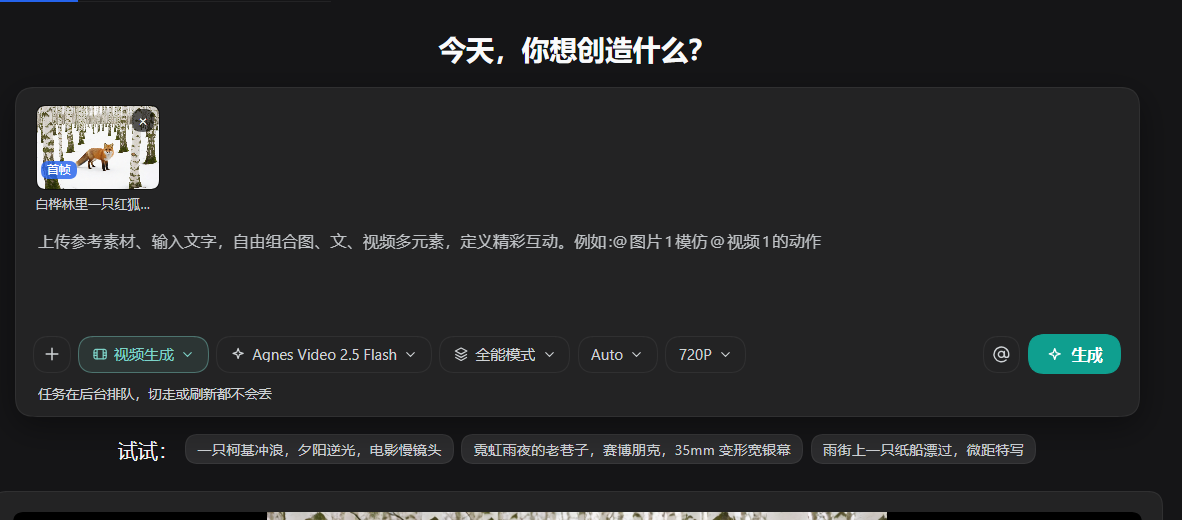Image resolution: width=1182 pixels, height=520 pixels.
Task: Try the 一只柯基冲浪 suggestion
Action: point(319,449)
